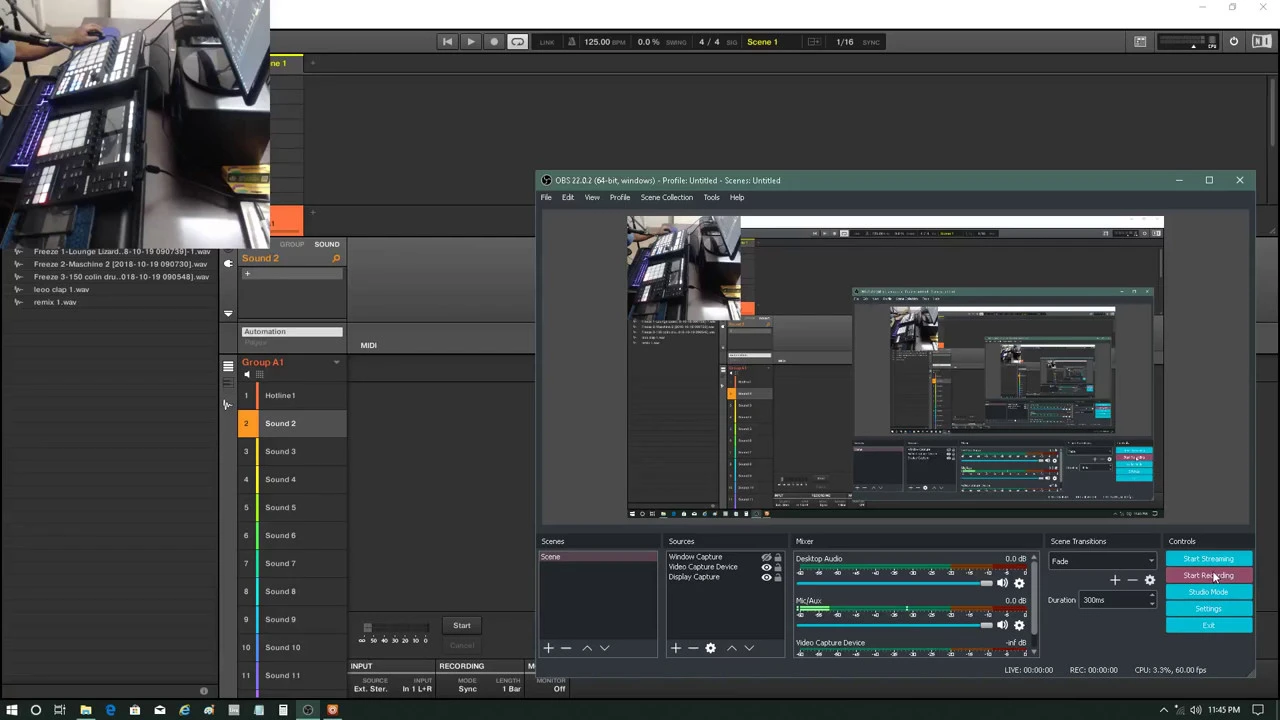Viewport: 1280px width, 720px height.
Task: Open the Group A1 dropdown arrow
Action: point(336,363)
